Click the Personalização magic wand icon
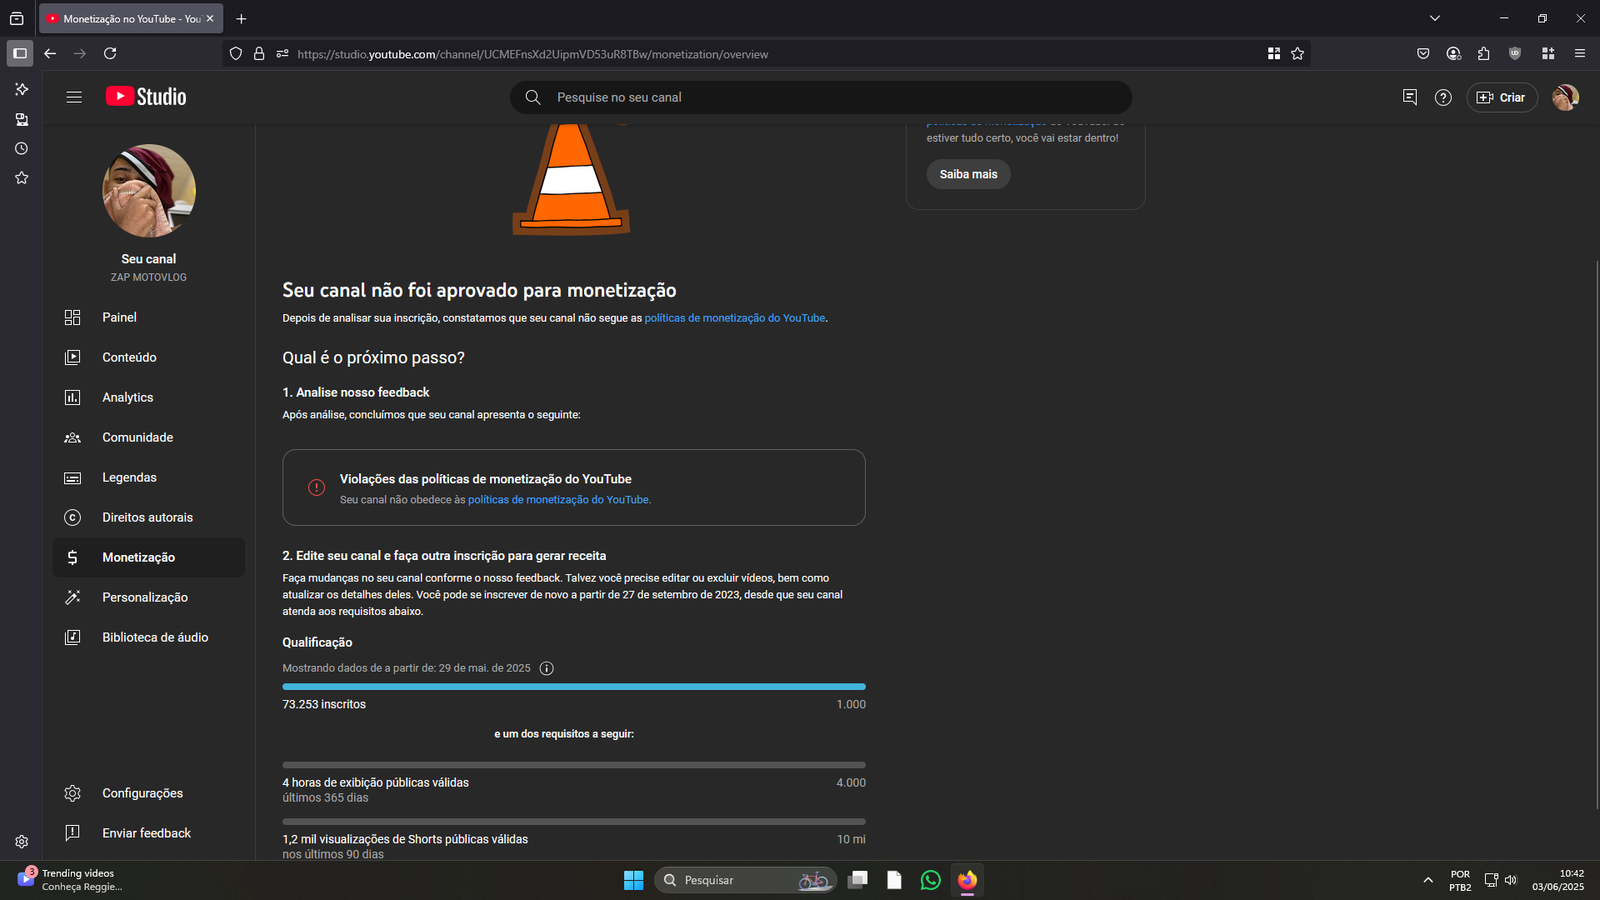 point(73,597)
